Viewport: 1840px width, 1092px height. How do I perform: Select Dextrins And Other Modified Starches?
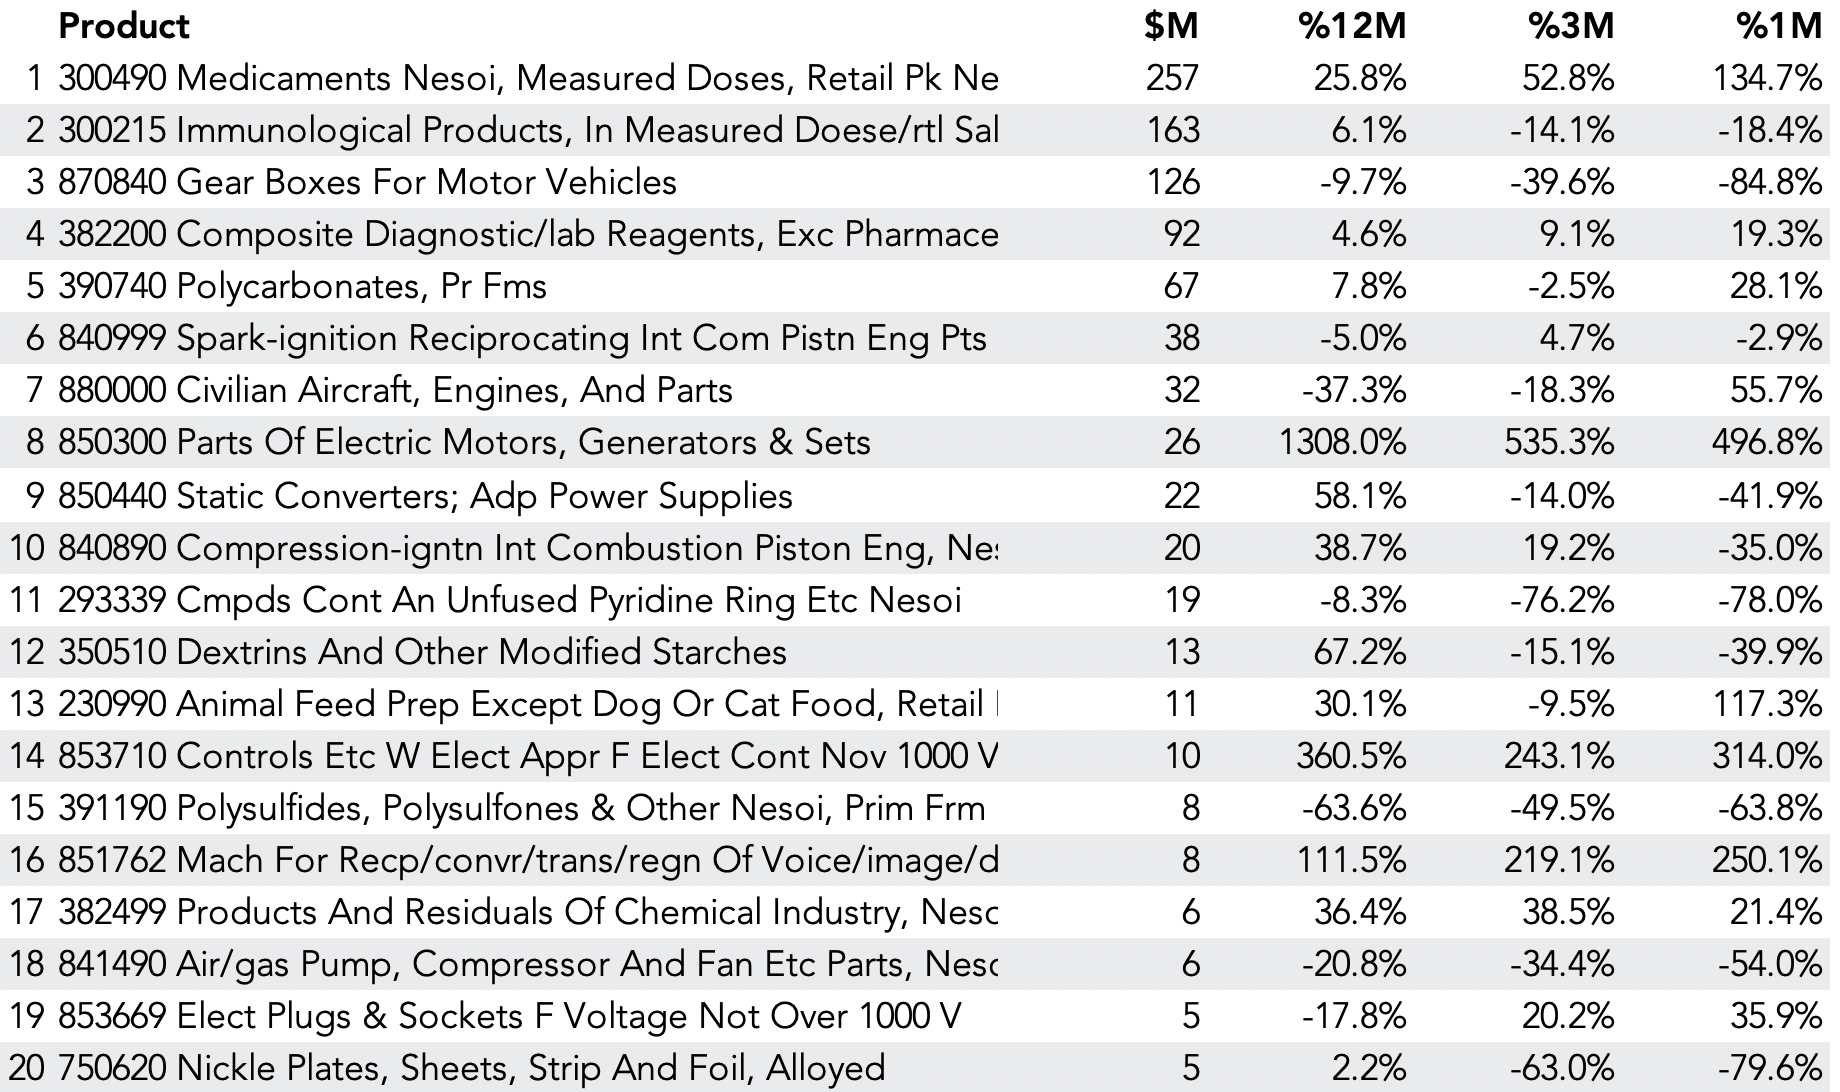[422, 652]
